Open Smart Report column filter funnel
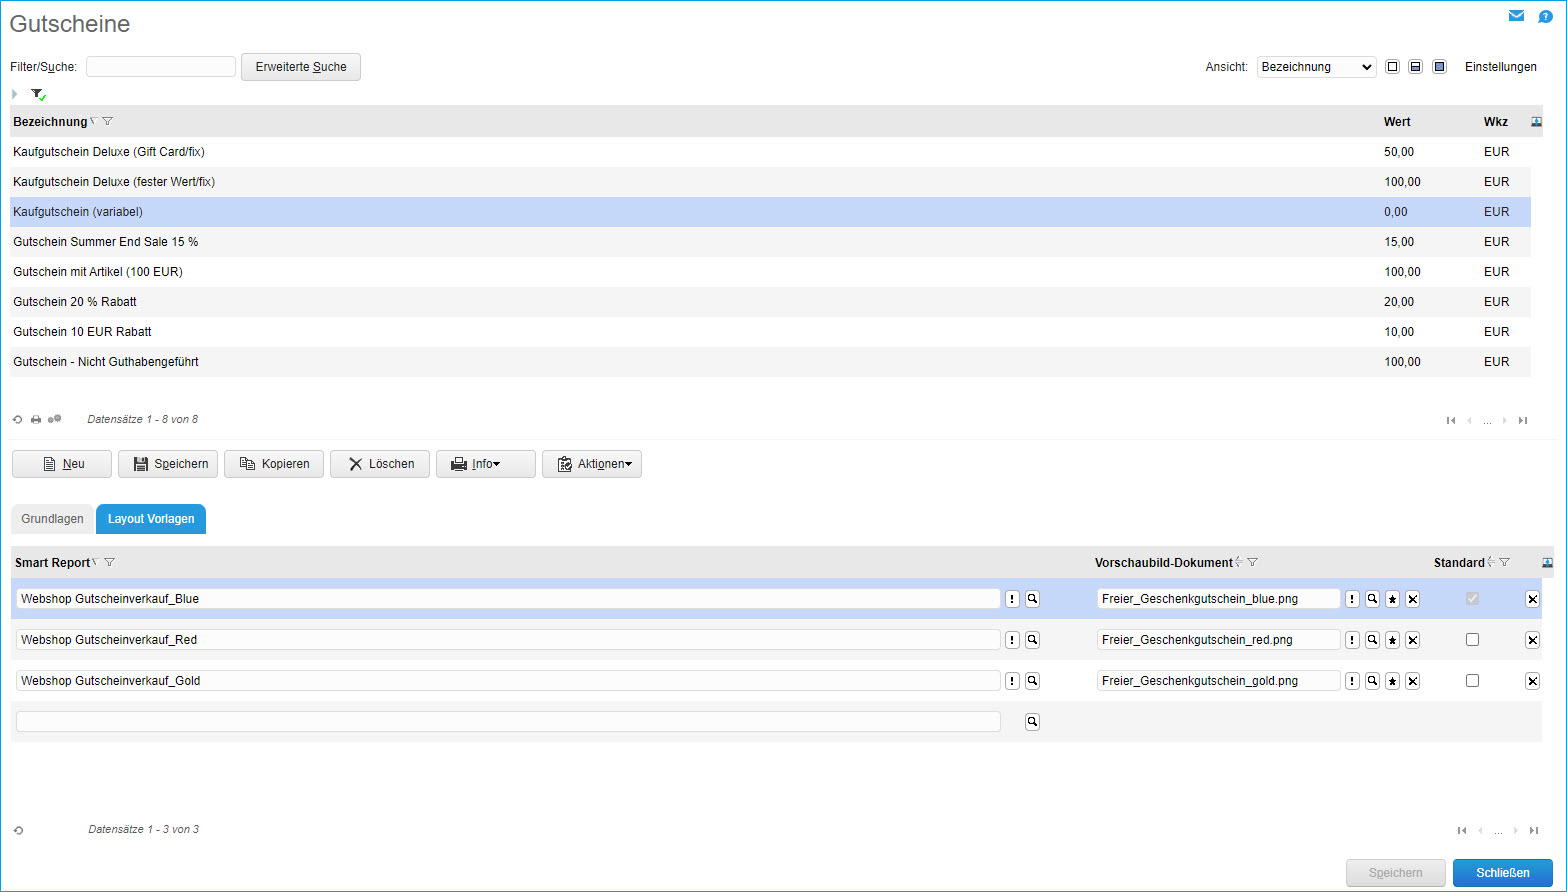The width and height of the screenshot is (1567, 892). tap(110, 563)
